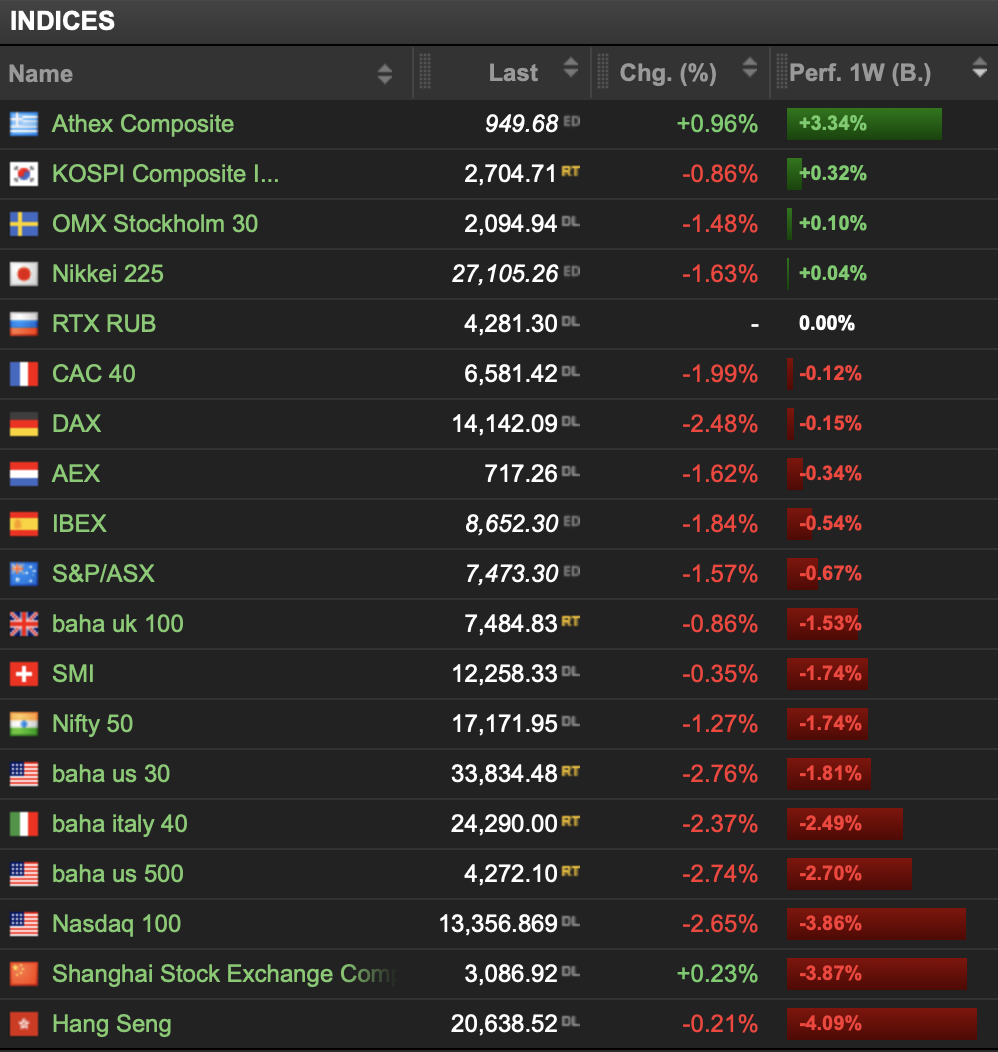
Task: Open the RTX RUB index link
Action: pyautogui.click(x=104, y=324)
